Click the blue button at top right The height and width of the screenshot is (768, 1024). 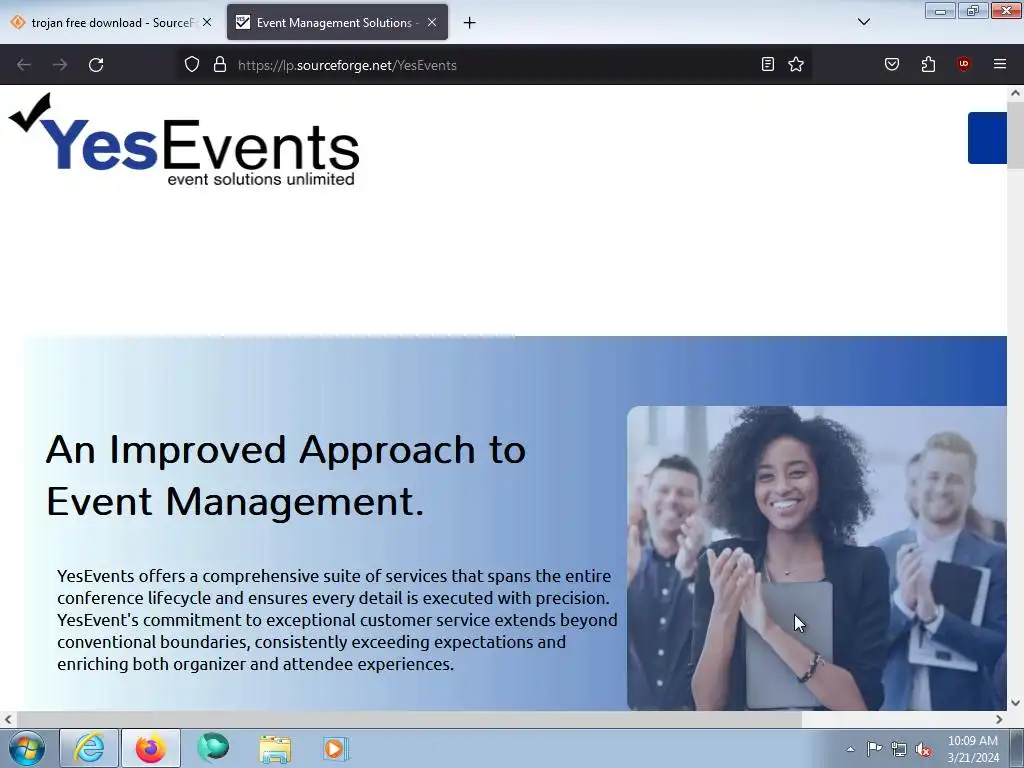point(987,138)
